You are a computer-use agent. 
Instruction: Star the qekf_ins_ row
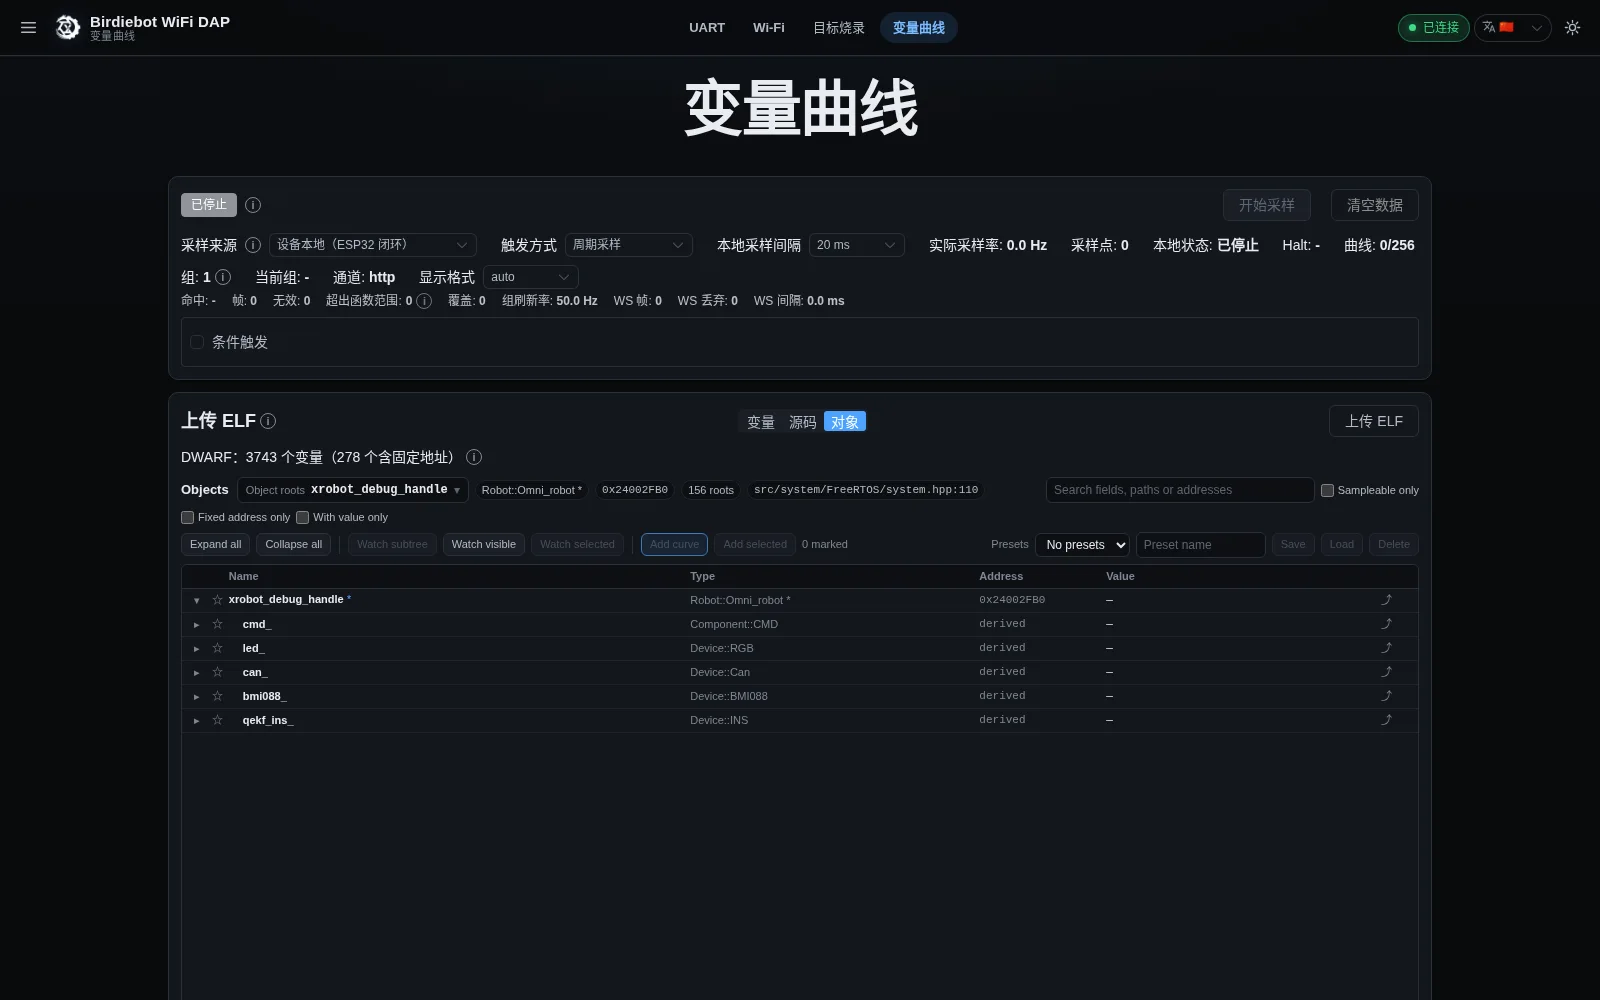point(217,720)
